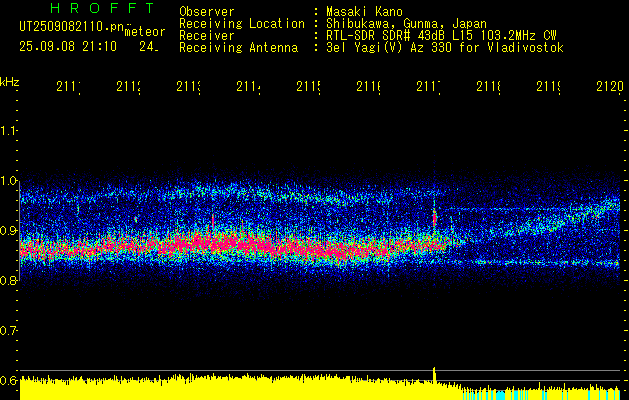Click the 2117 time axis marker
Image resolution: width=629 pixels, height=400 pixels.
[x=429, y=87]
